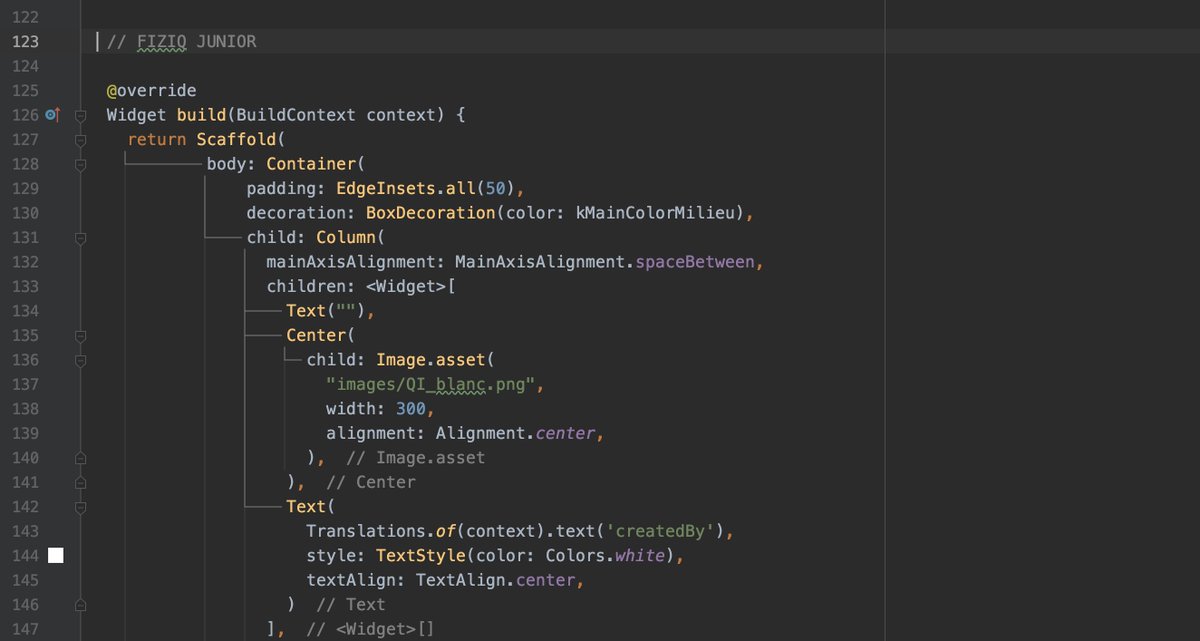Place cursor on the FIZIQ JUNIOR comment
This screenshot has height=641, width=1200.
pyautogui.click(x=182, y=42)
